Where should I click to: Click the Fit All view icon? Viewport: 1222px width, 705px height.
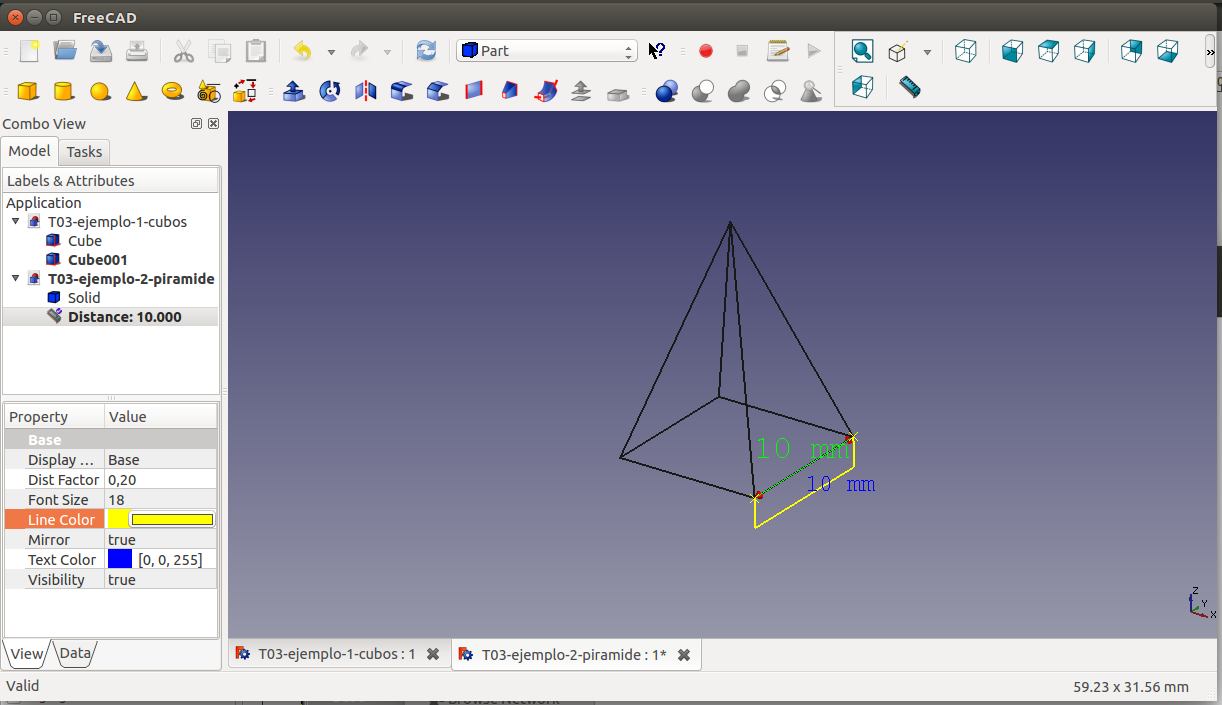[862, 51]
